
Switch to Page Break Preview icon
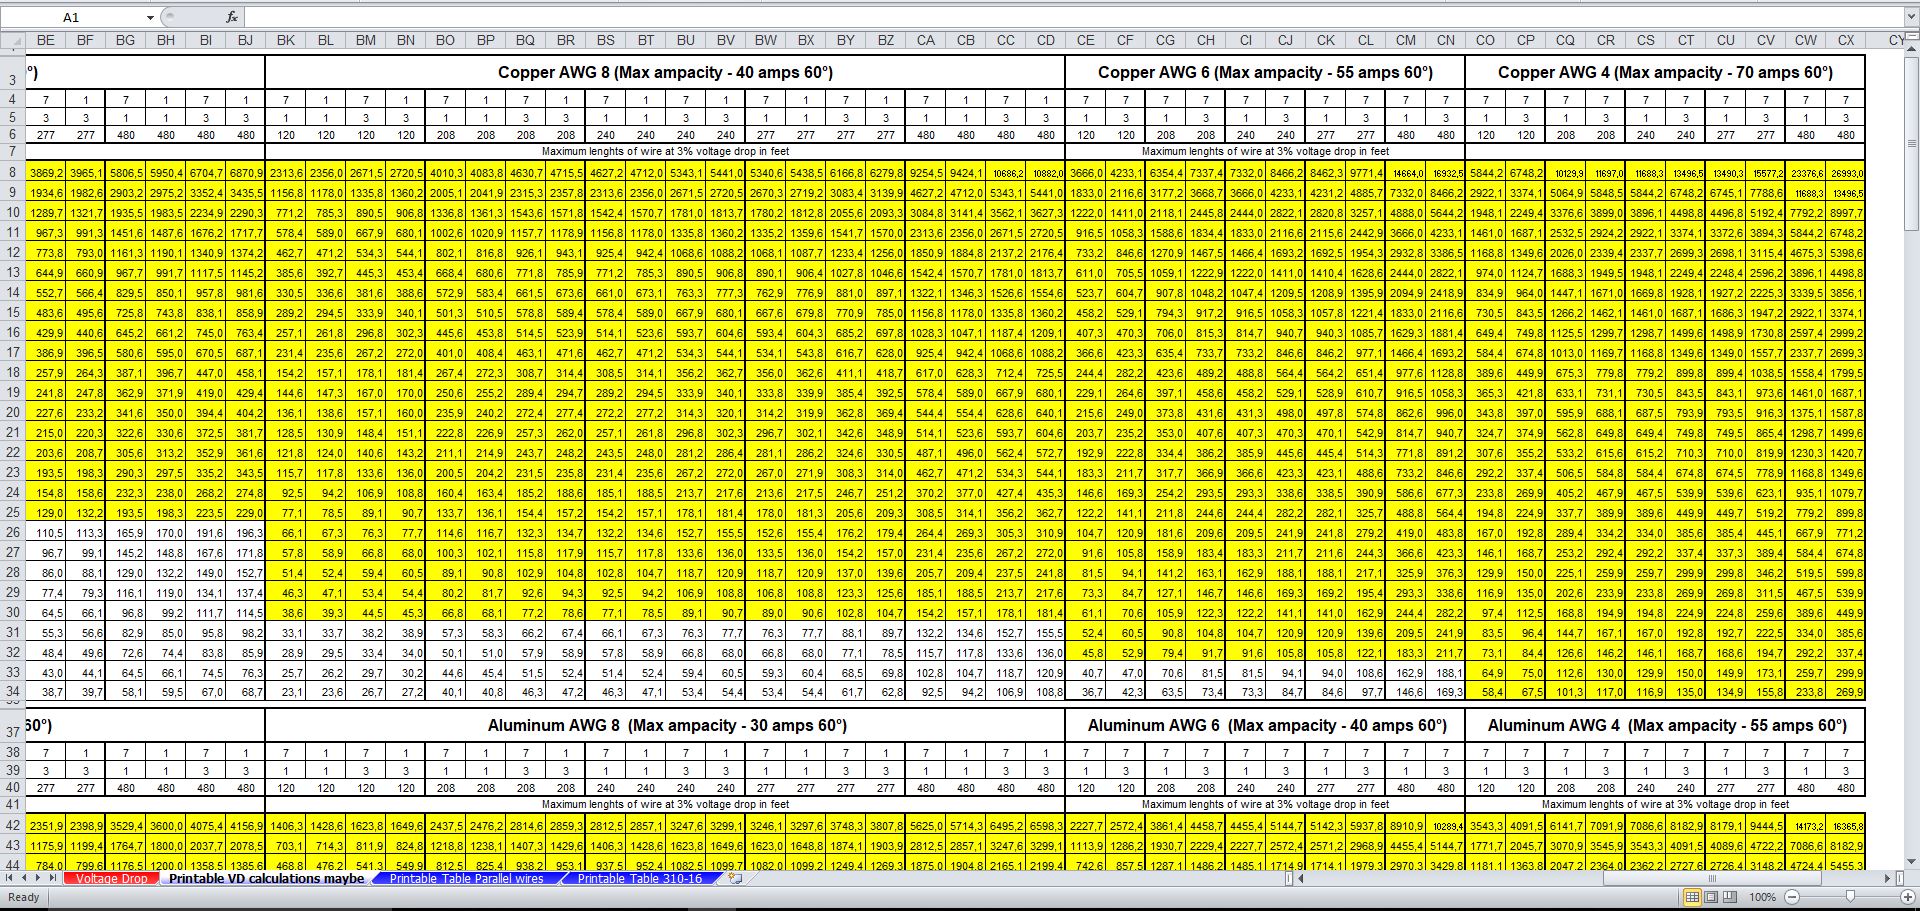(x=1730, y=897)
